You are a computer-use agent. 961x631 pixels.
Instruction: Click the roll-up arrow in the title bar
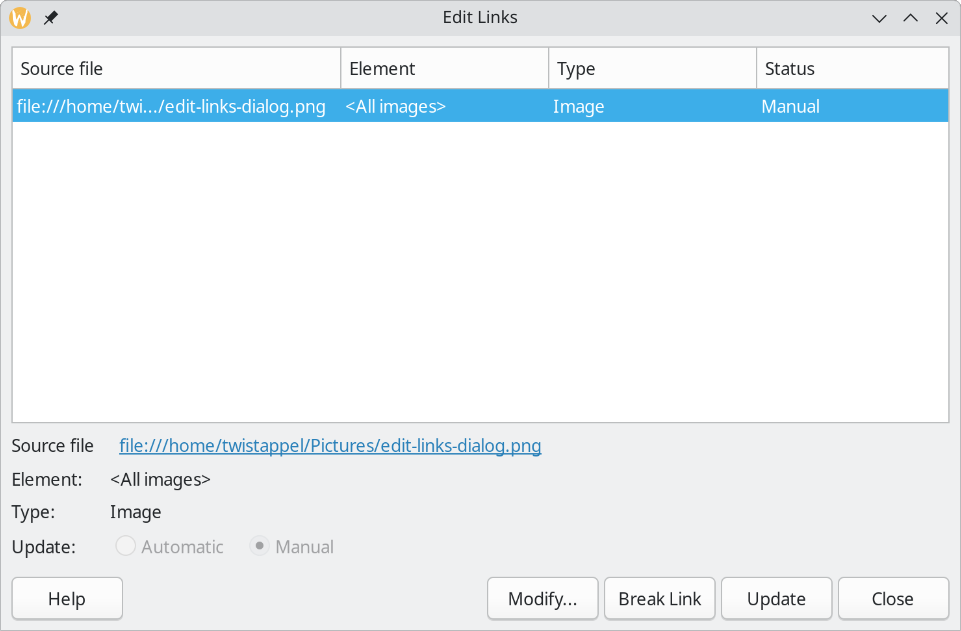pyautogui.click(x=910, y=18)
